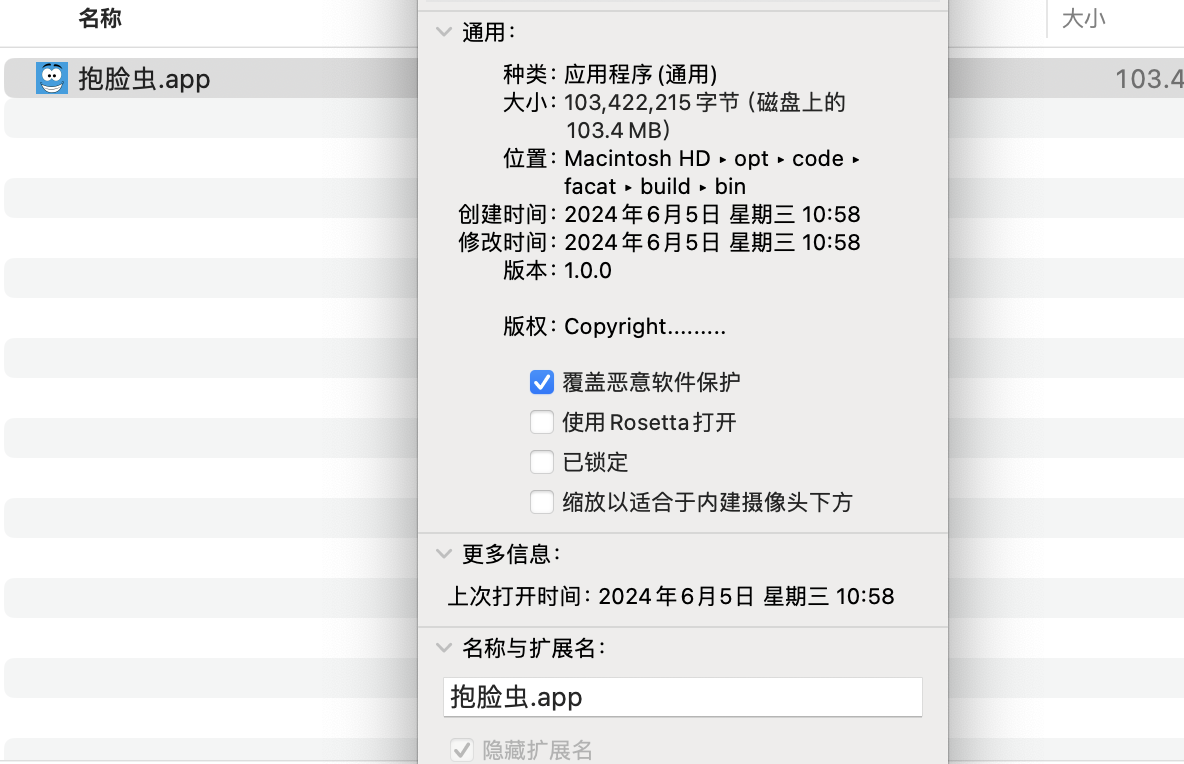Check the 已锁定 checkbox
Image resolution: width=1184 pixels, height=764 pixels.
542,462
